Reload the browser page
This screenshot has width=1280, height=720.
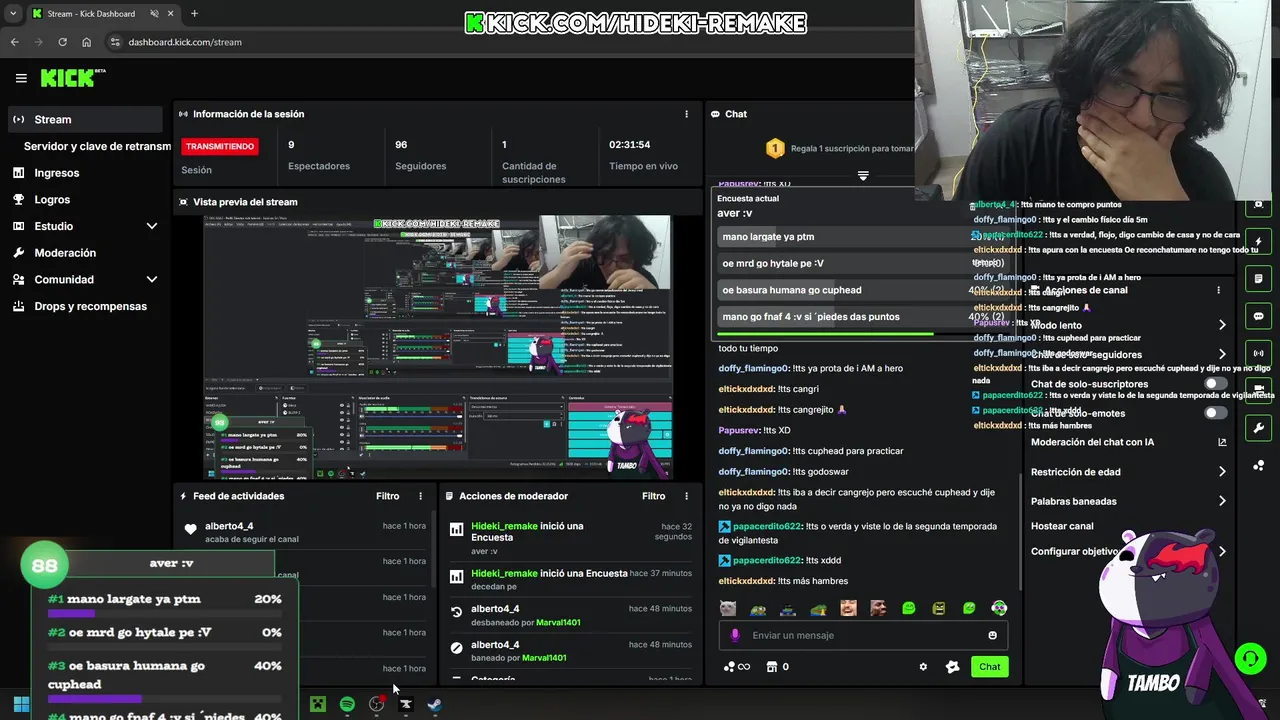(62, 42)
